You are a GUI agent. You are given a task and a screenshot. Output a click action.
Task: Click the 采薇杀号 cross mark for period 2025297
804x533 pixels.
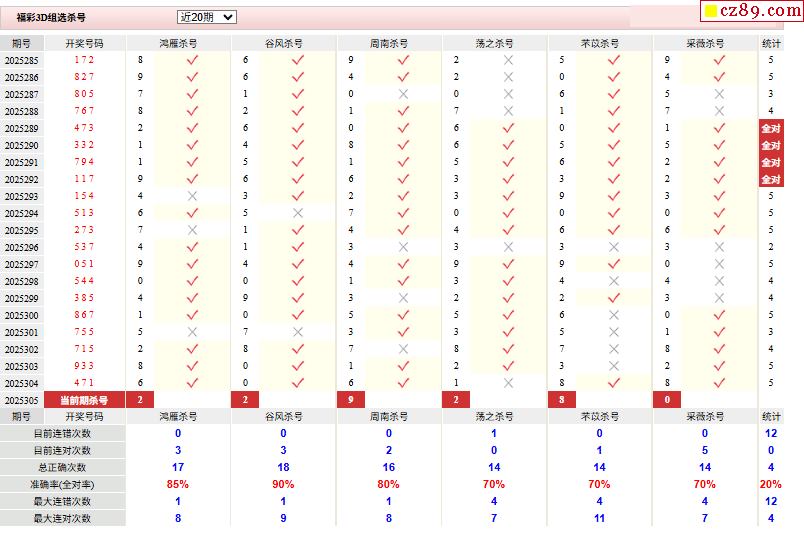coord(719,264)
